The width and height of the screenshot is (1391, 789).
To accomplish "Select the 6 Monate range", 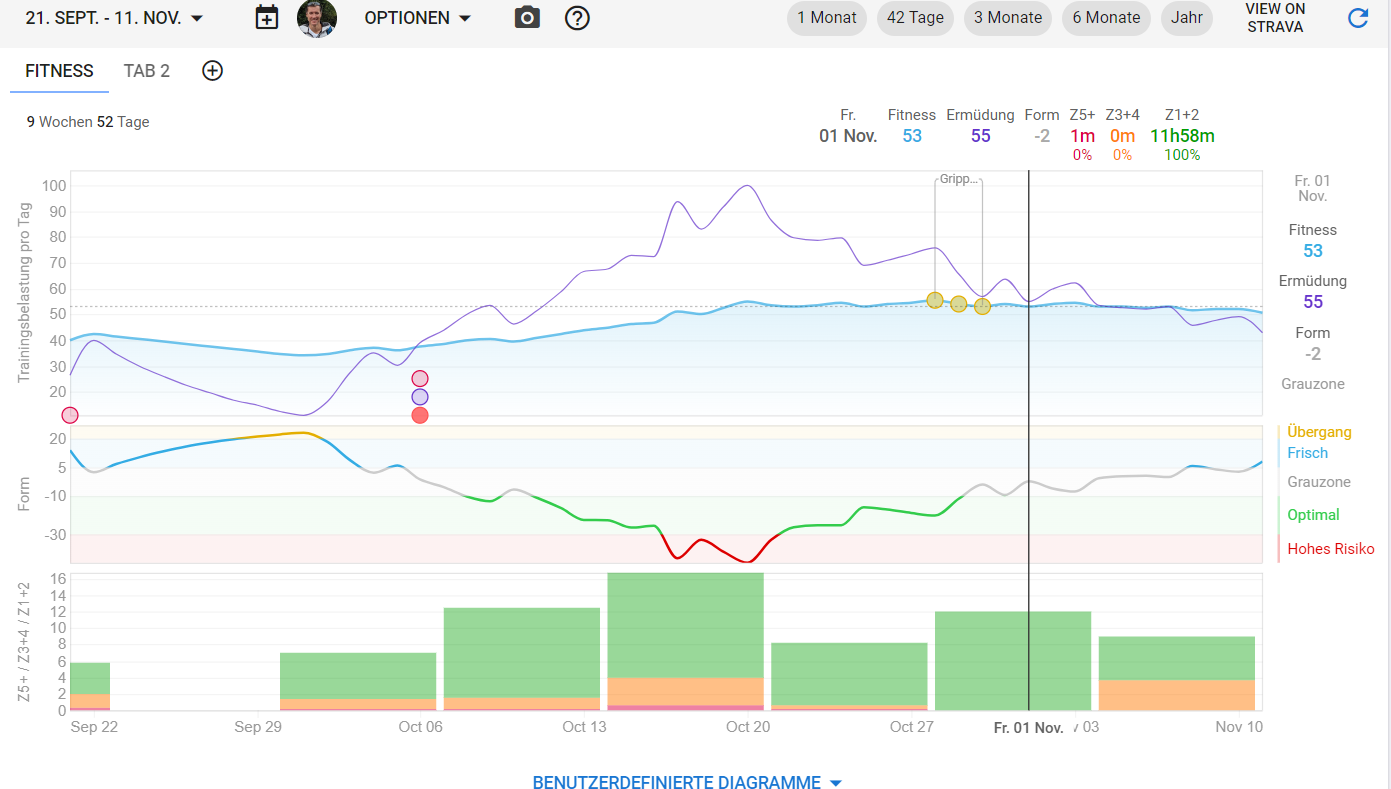I will 1106,18.
